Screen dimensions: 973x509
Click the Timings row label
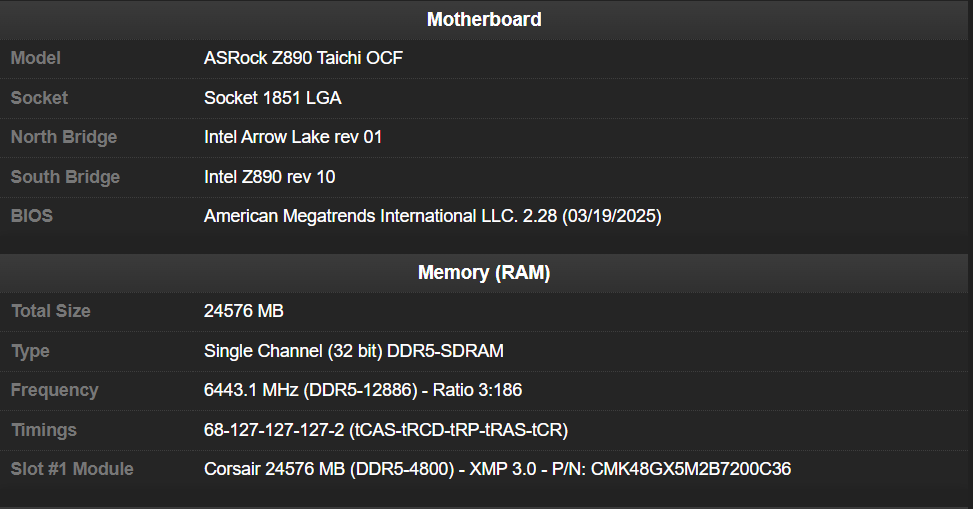[43, 430]
